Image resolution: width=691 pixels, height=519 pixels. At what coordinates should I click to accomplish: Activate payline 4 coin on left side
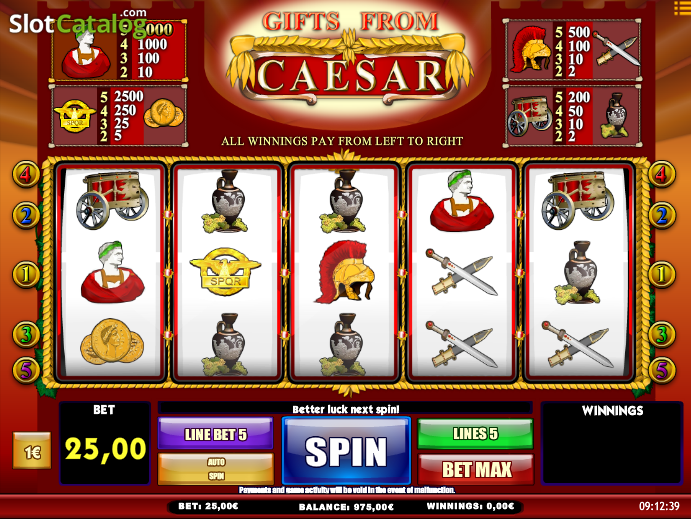click(26, 174)
